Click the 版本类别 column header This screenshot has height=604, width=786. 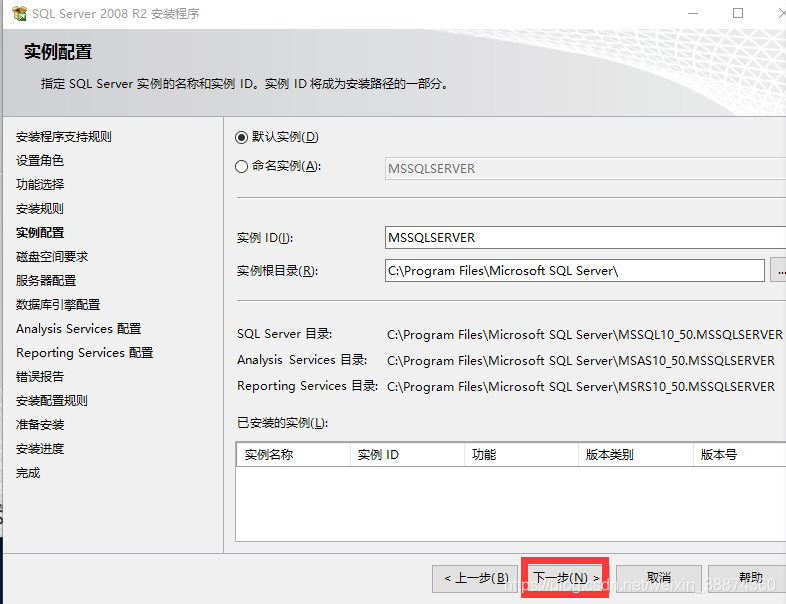pyautogui.click(x=636, y=455)
